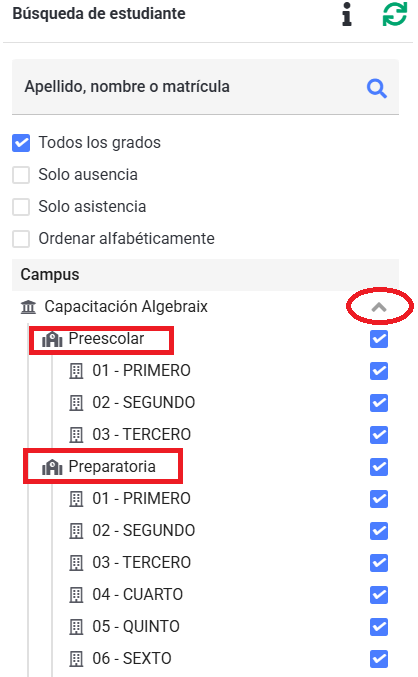
Task: Click the magnifier search icon
Action: coord(377,89)
